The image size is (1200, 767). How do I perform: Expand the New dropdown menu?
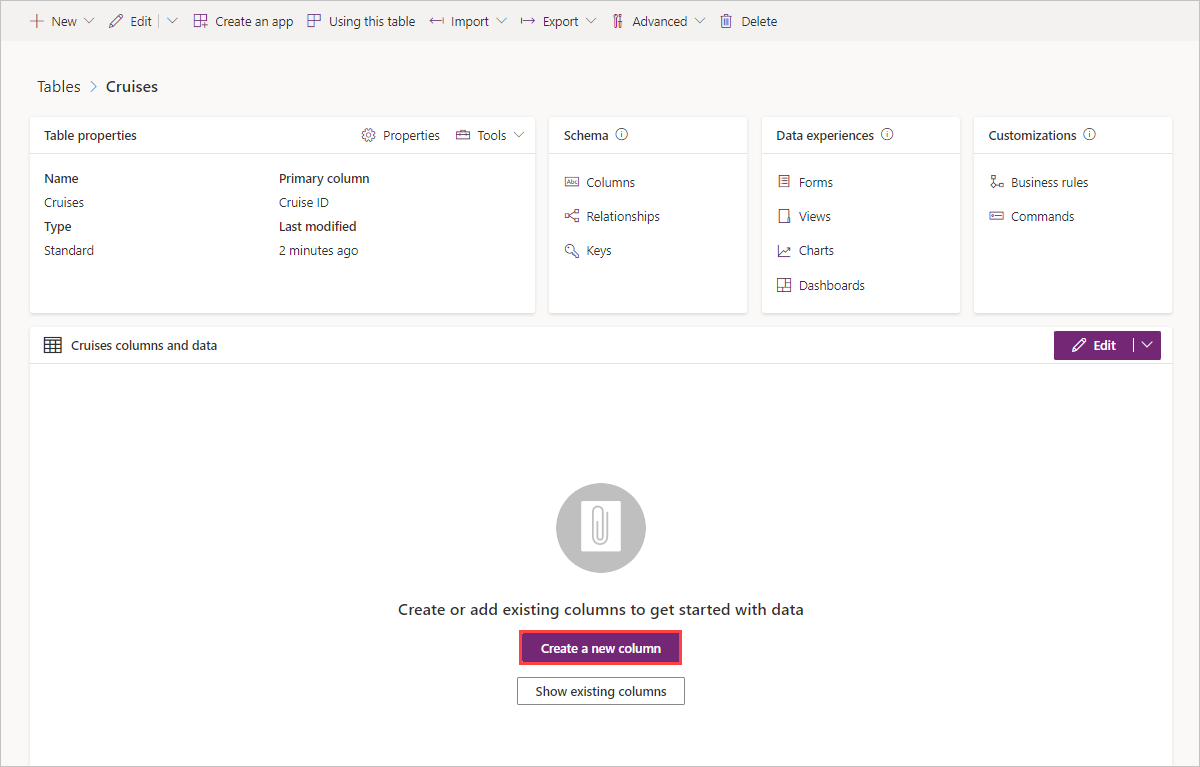[62, 20]
